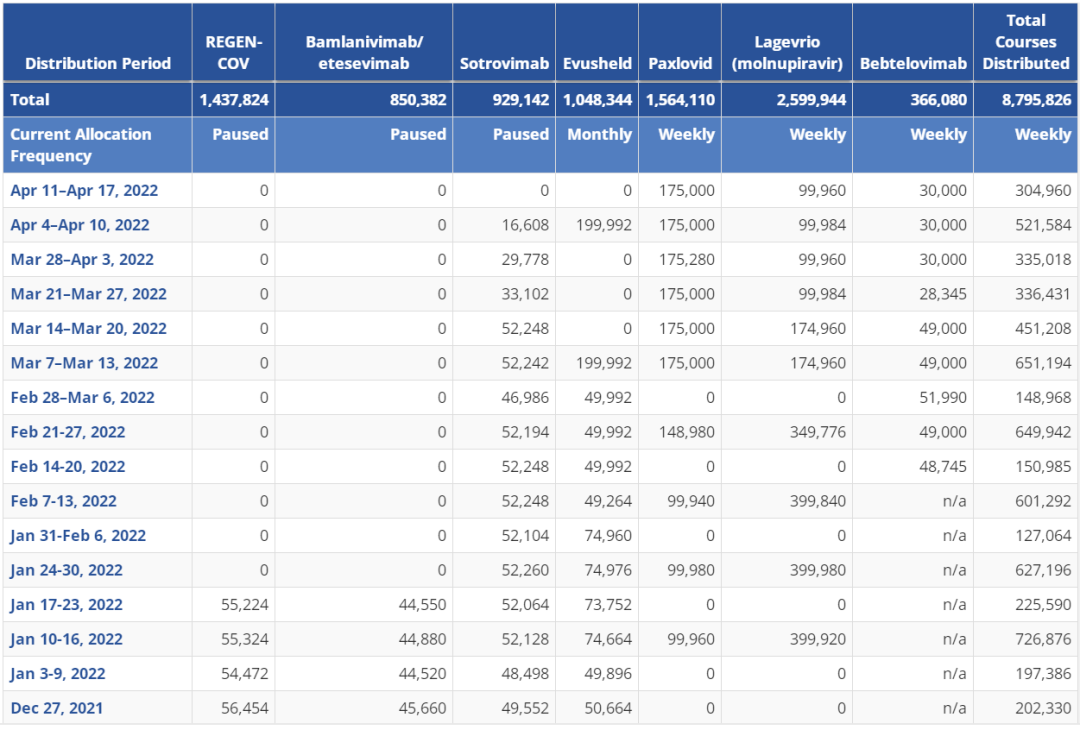Screen dimensions: 1080x730
Task: Click the Sotrovimab column header
Action: (504, 63)
